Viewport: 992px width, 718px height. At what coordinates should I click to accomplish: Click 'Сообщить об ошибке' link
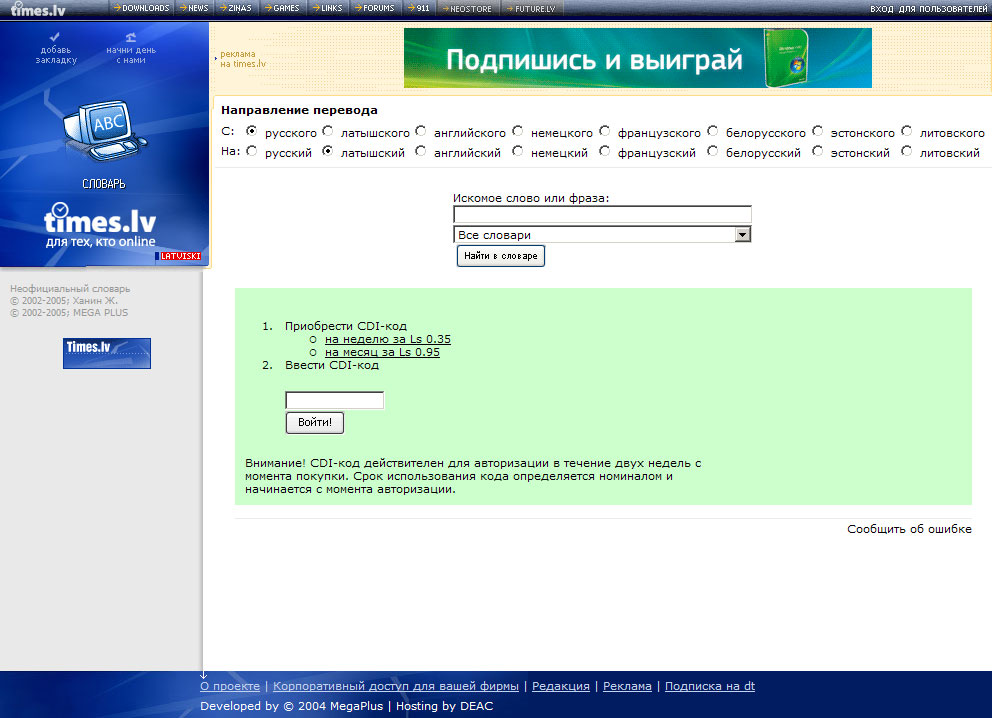(x=909, y=529)
